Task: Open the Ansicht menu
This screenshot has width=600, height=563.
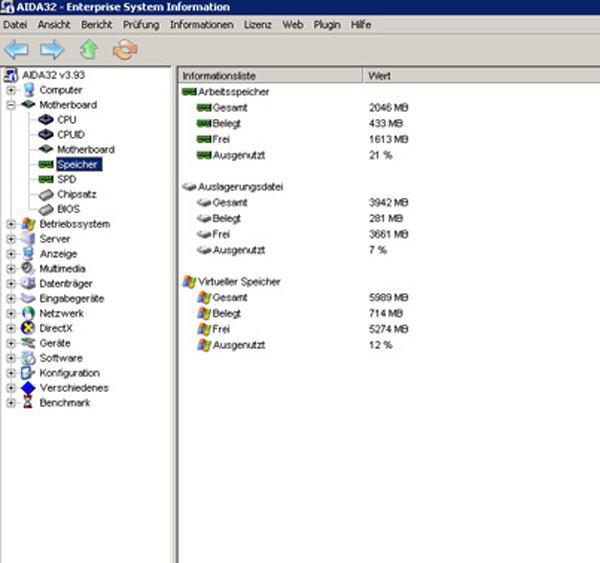Action: [54, 25]
